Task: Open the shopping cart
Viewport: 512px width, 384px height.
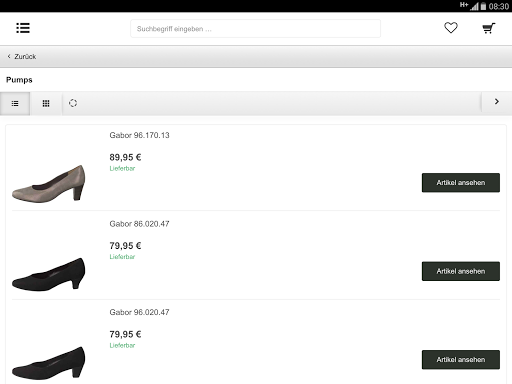Action: pyautogui.click(x=489, y=28)
